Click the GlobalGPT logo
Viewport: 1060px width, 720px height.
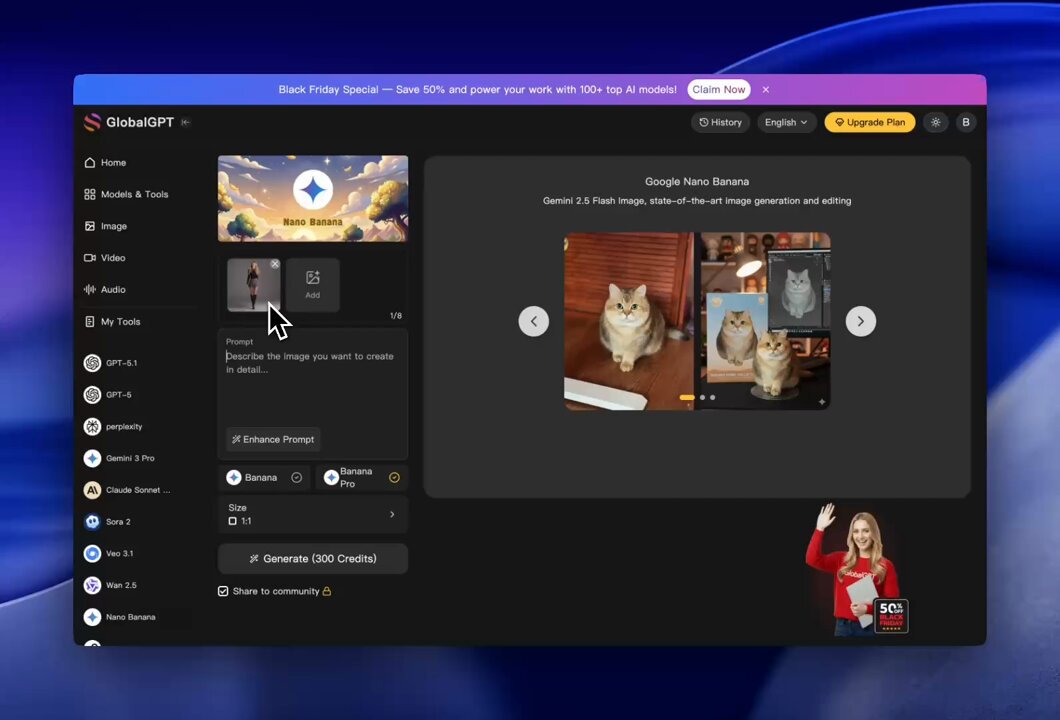click(x=128, y=122)
